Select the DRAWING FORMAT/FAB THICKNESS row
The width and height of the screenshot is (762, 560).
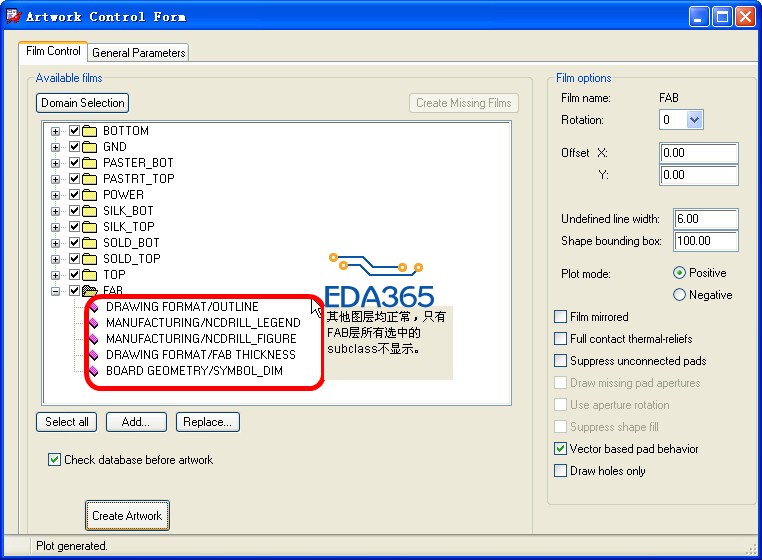coord(201,355)
